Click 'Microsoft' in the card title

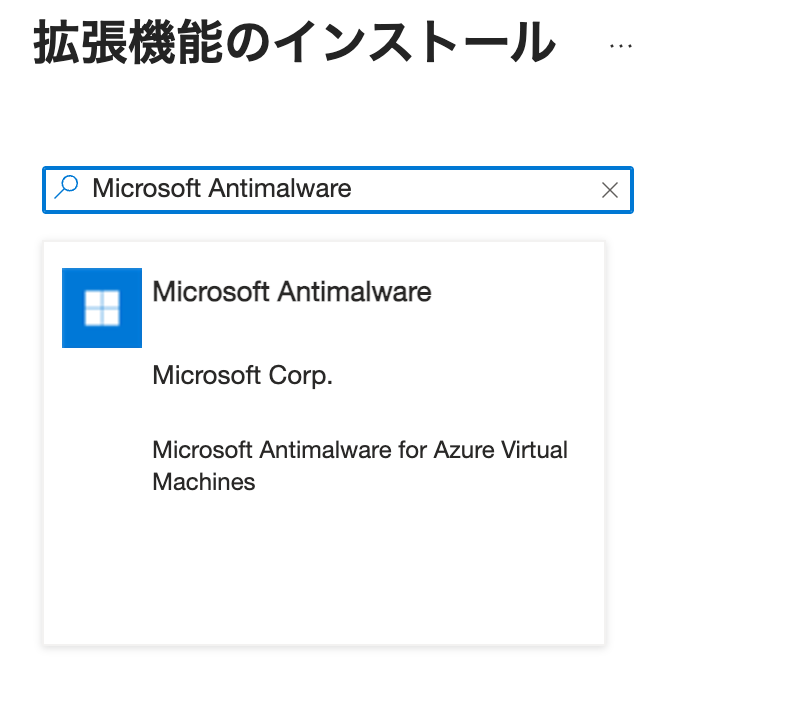coord(211,292)
